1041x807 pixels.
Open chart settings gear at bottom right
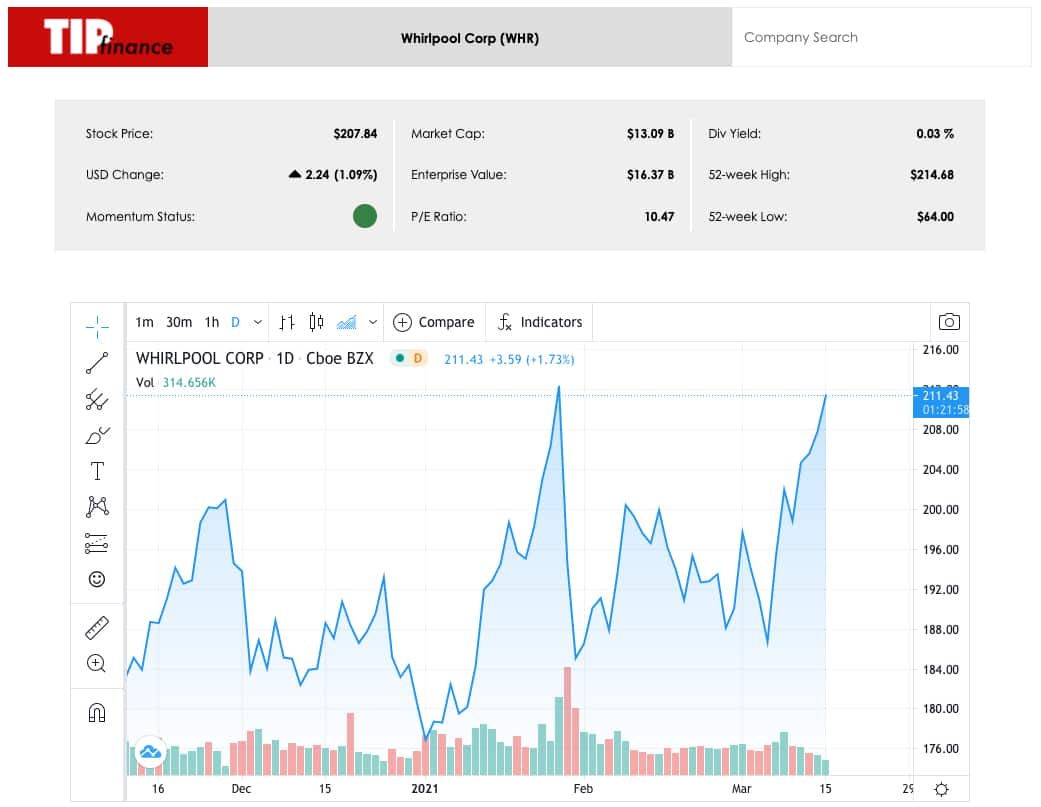coord(941,789)
